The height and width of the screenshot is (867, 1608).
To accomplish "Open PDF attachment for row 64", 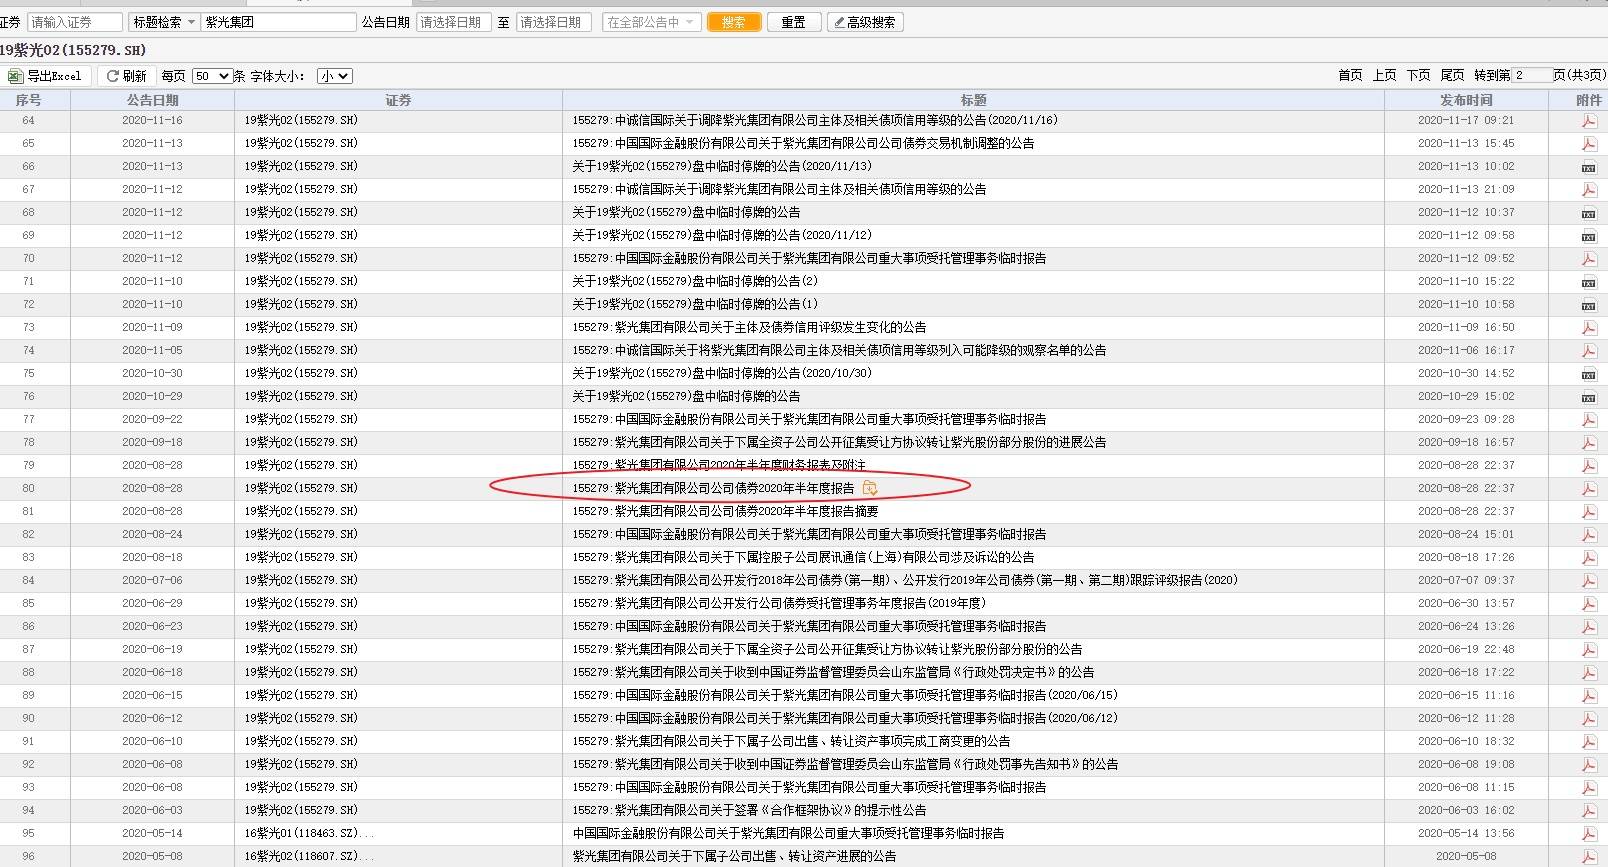I will click(x=1588, y=121).
